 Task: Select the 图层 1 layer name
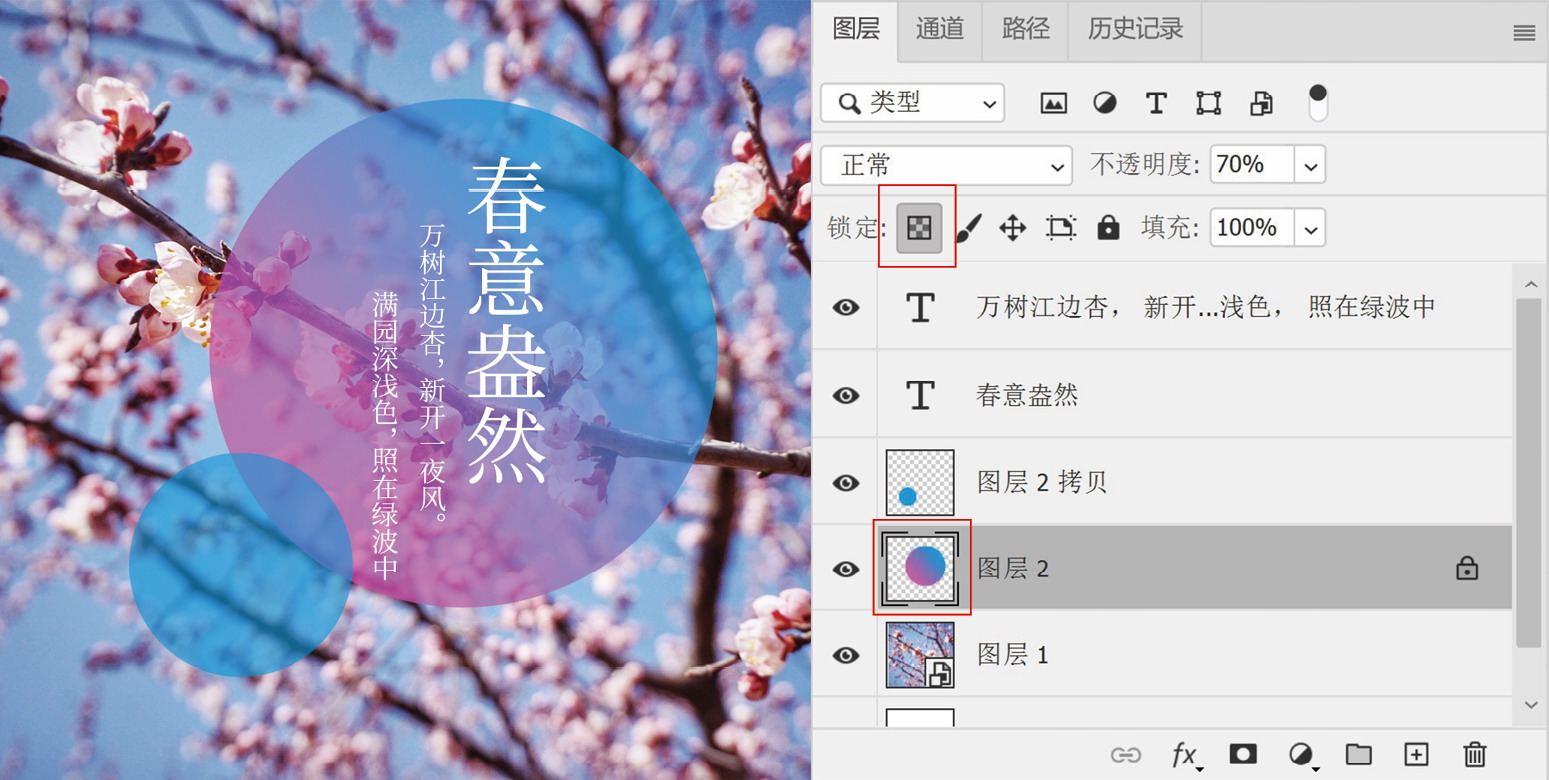(1012, 655)
